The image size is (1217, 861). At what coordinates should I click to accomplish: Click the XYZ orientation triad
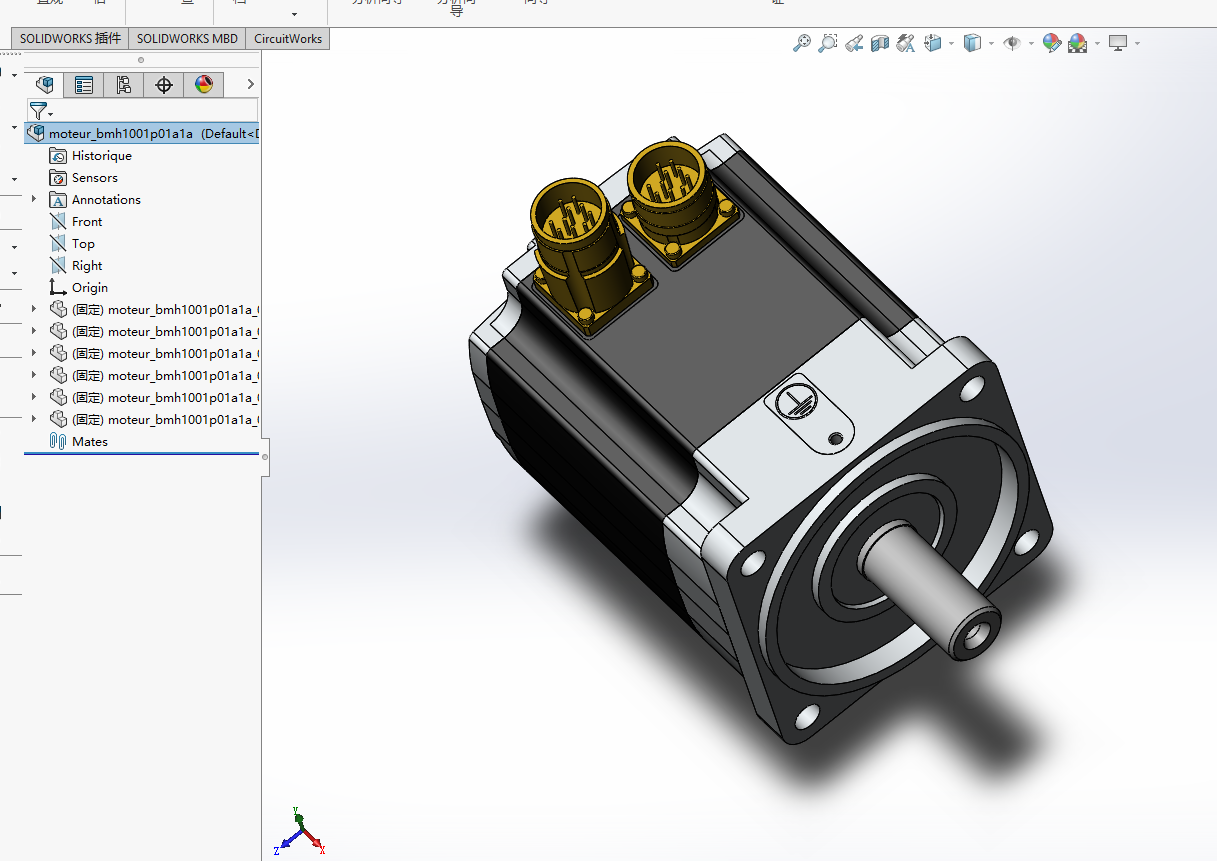(299, 831)
